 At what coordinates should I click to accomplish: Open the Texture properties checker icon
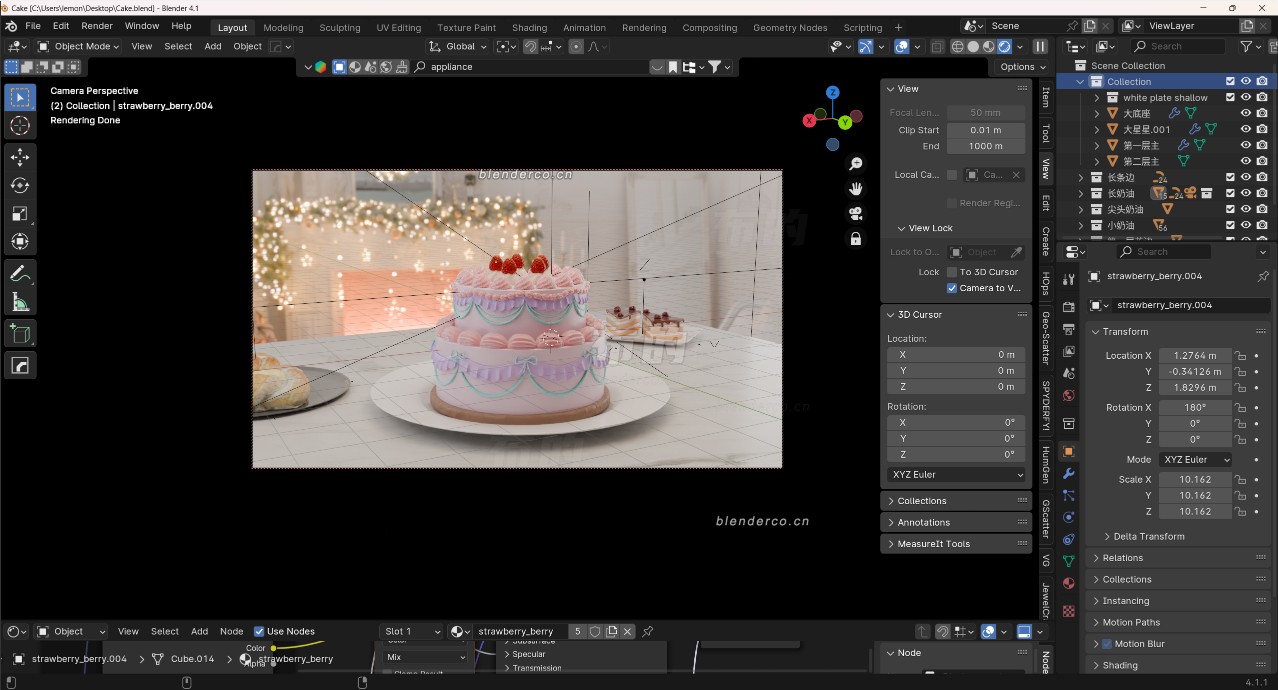coord(1069,610)
